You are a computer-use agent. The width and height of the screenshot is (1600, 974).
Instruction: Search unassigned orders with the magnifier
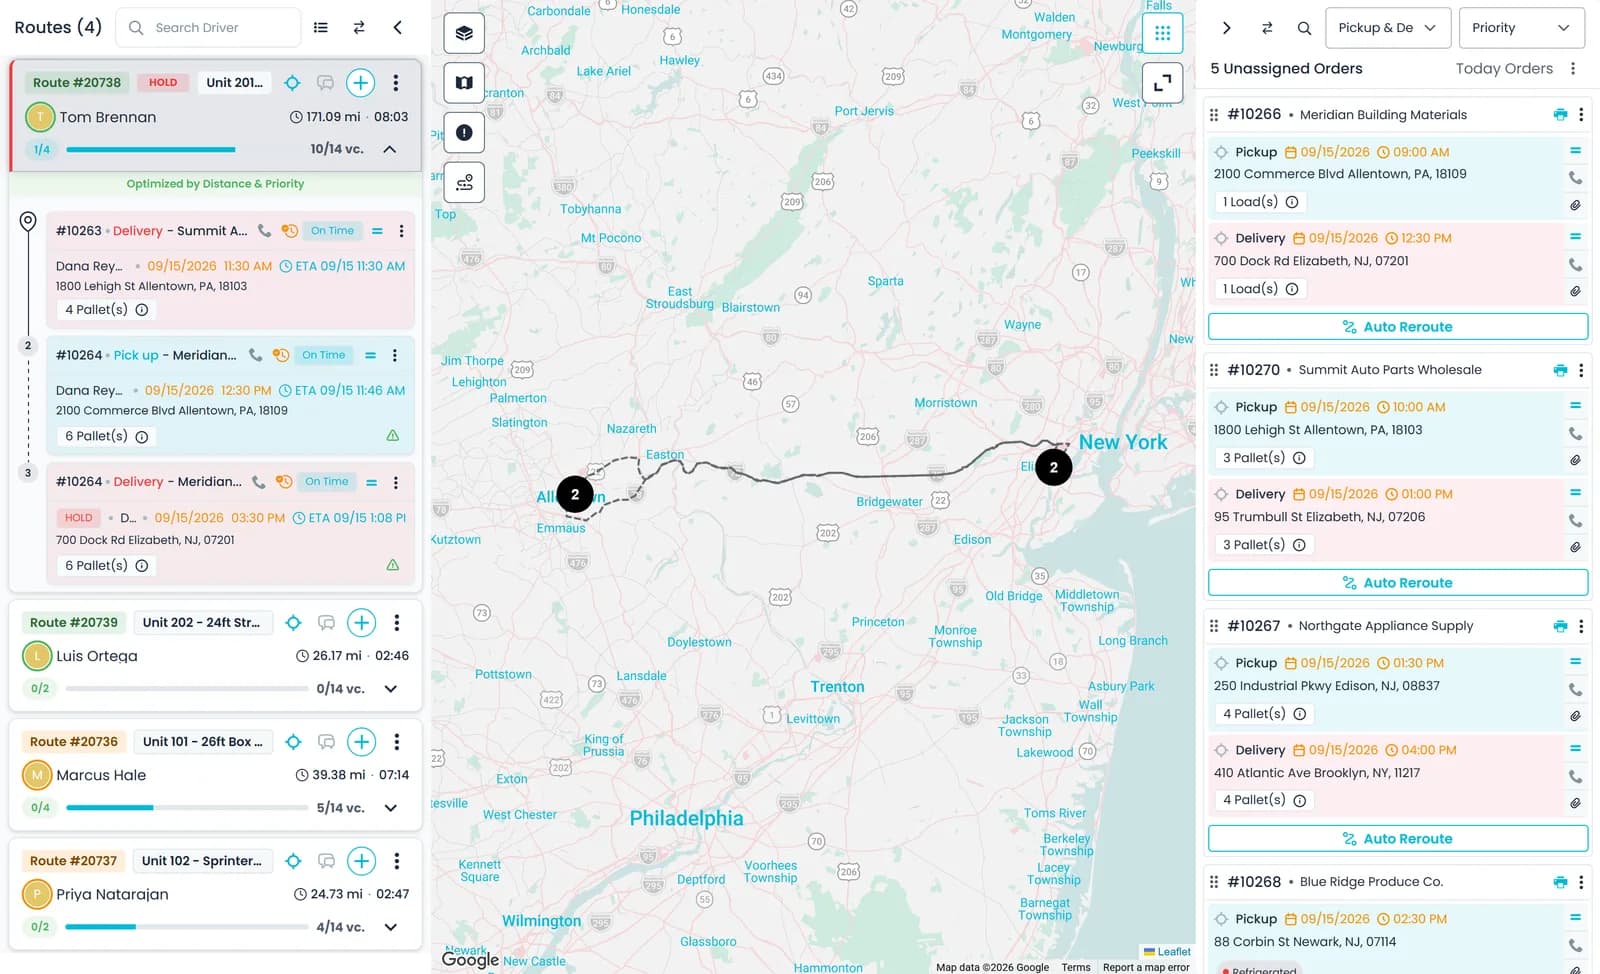coord(1304,28)
